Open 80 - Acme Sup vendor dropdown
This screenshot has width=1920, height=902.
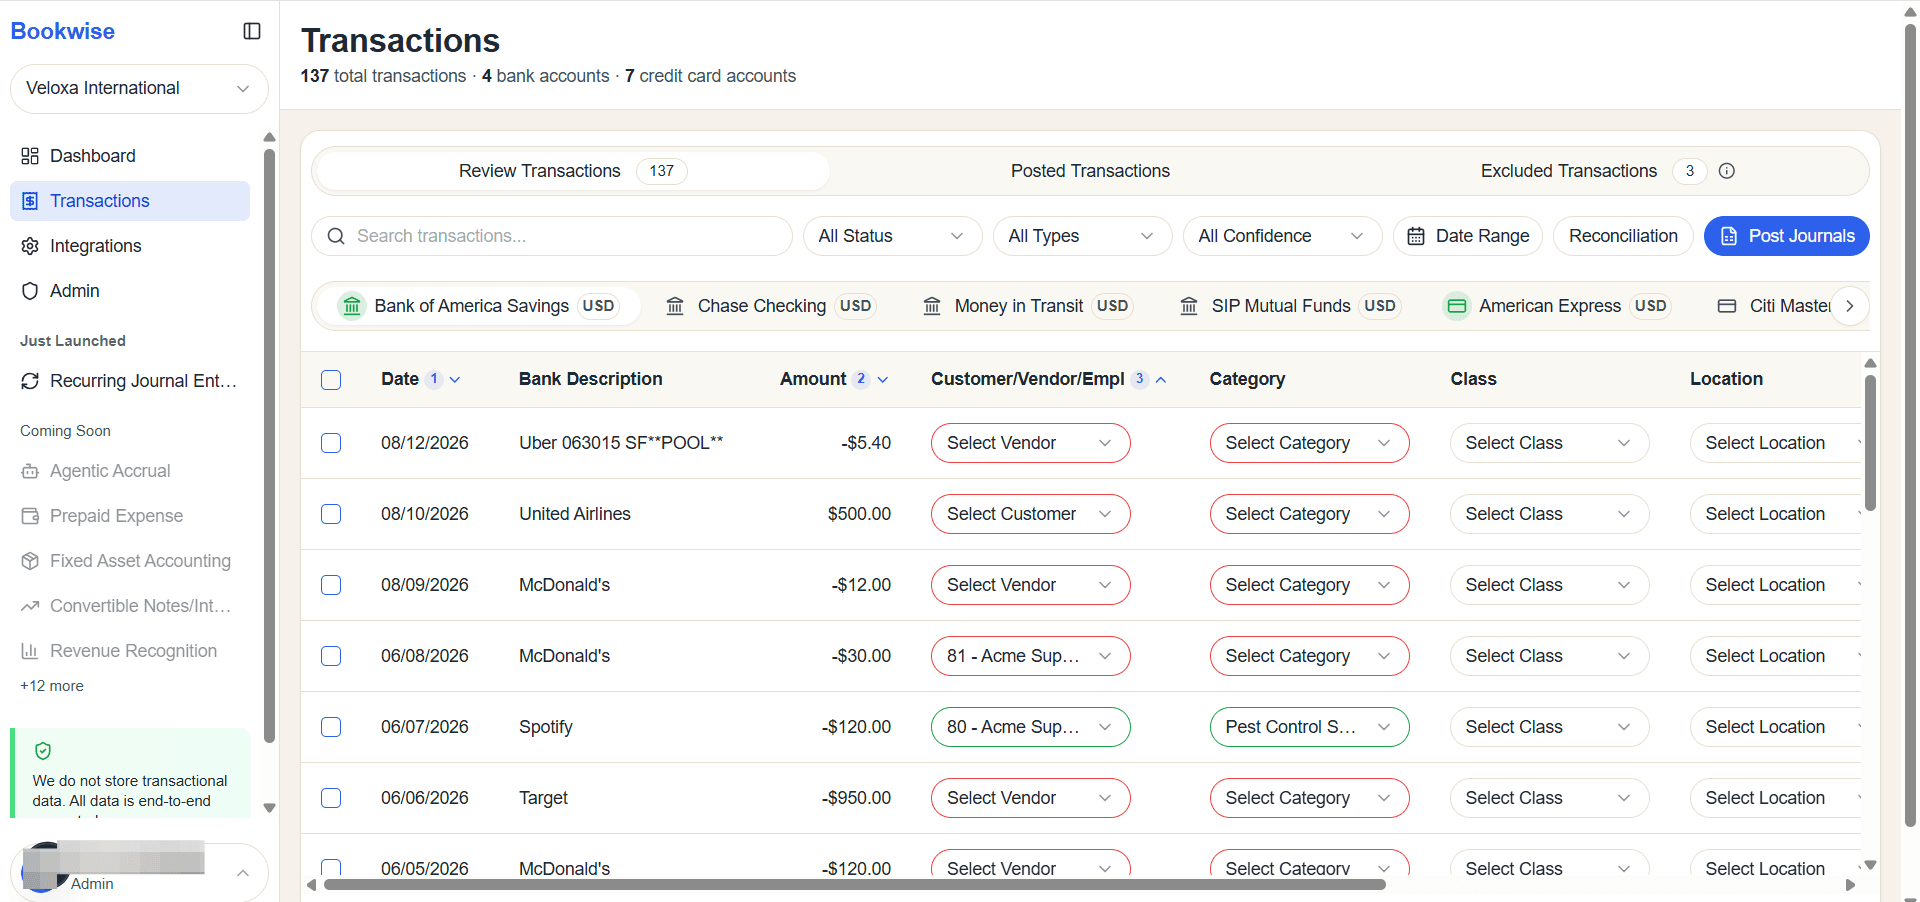click(x=1031, y=727)
